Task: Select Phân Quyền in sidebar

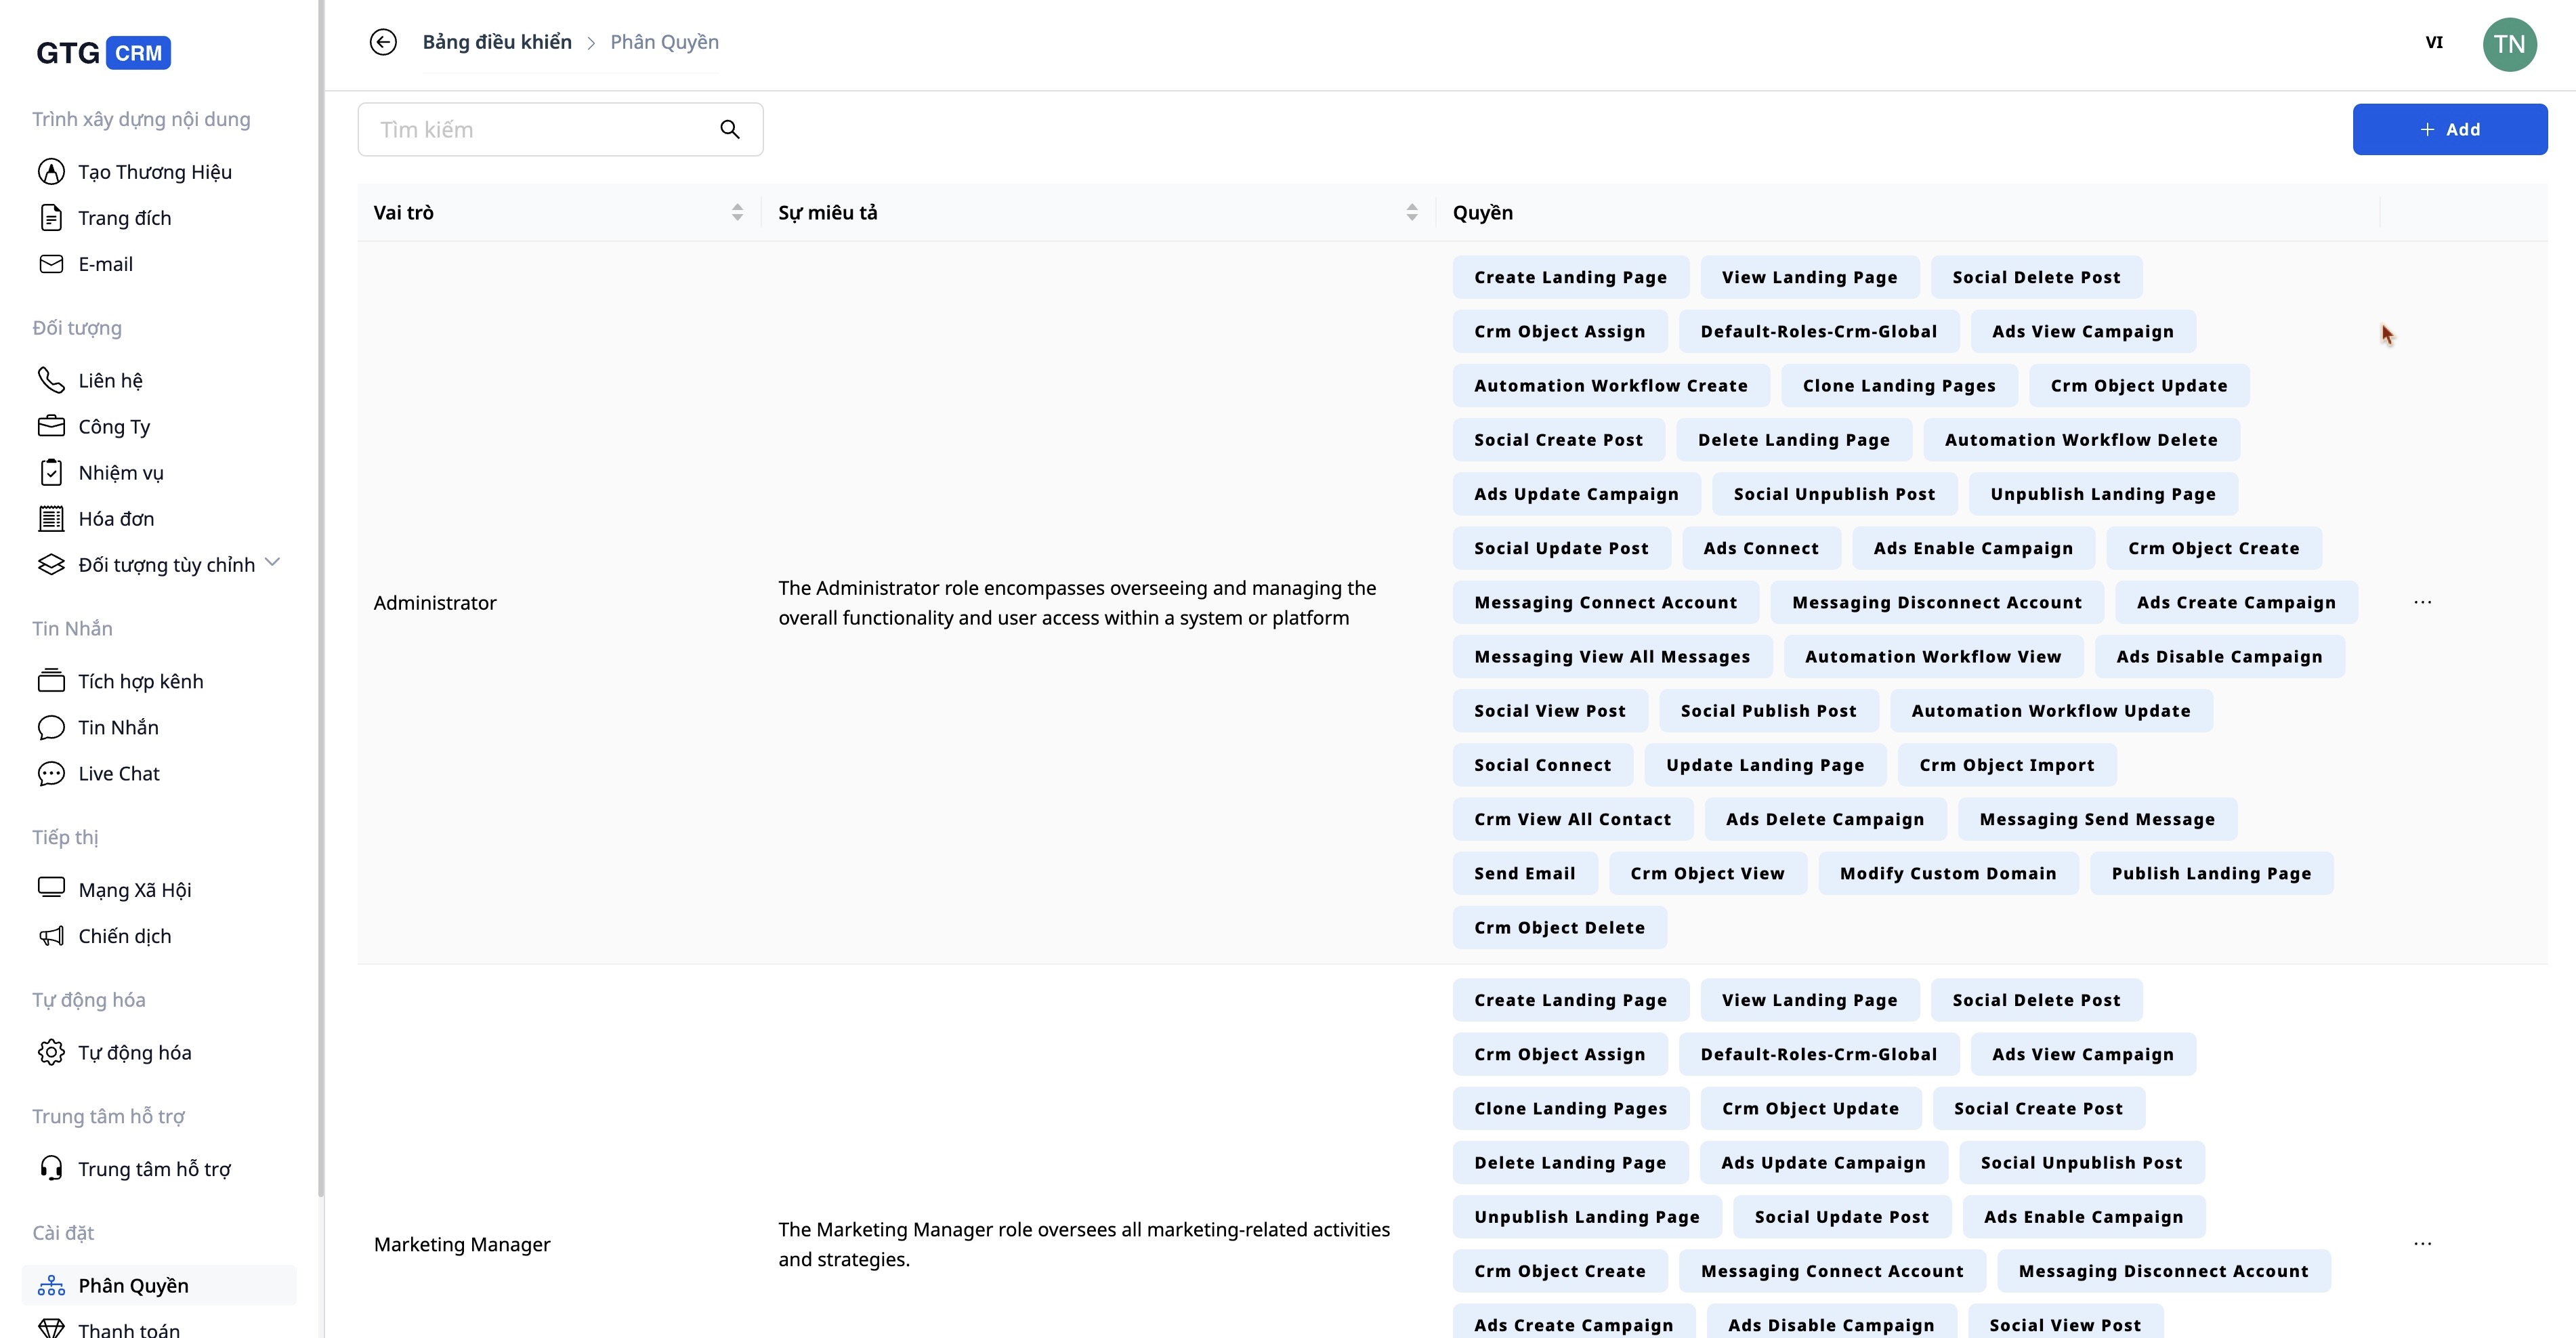Action: pyautogui.click(x=133, y=1285)
